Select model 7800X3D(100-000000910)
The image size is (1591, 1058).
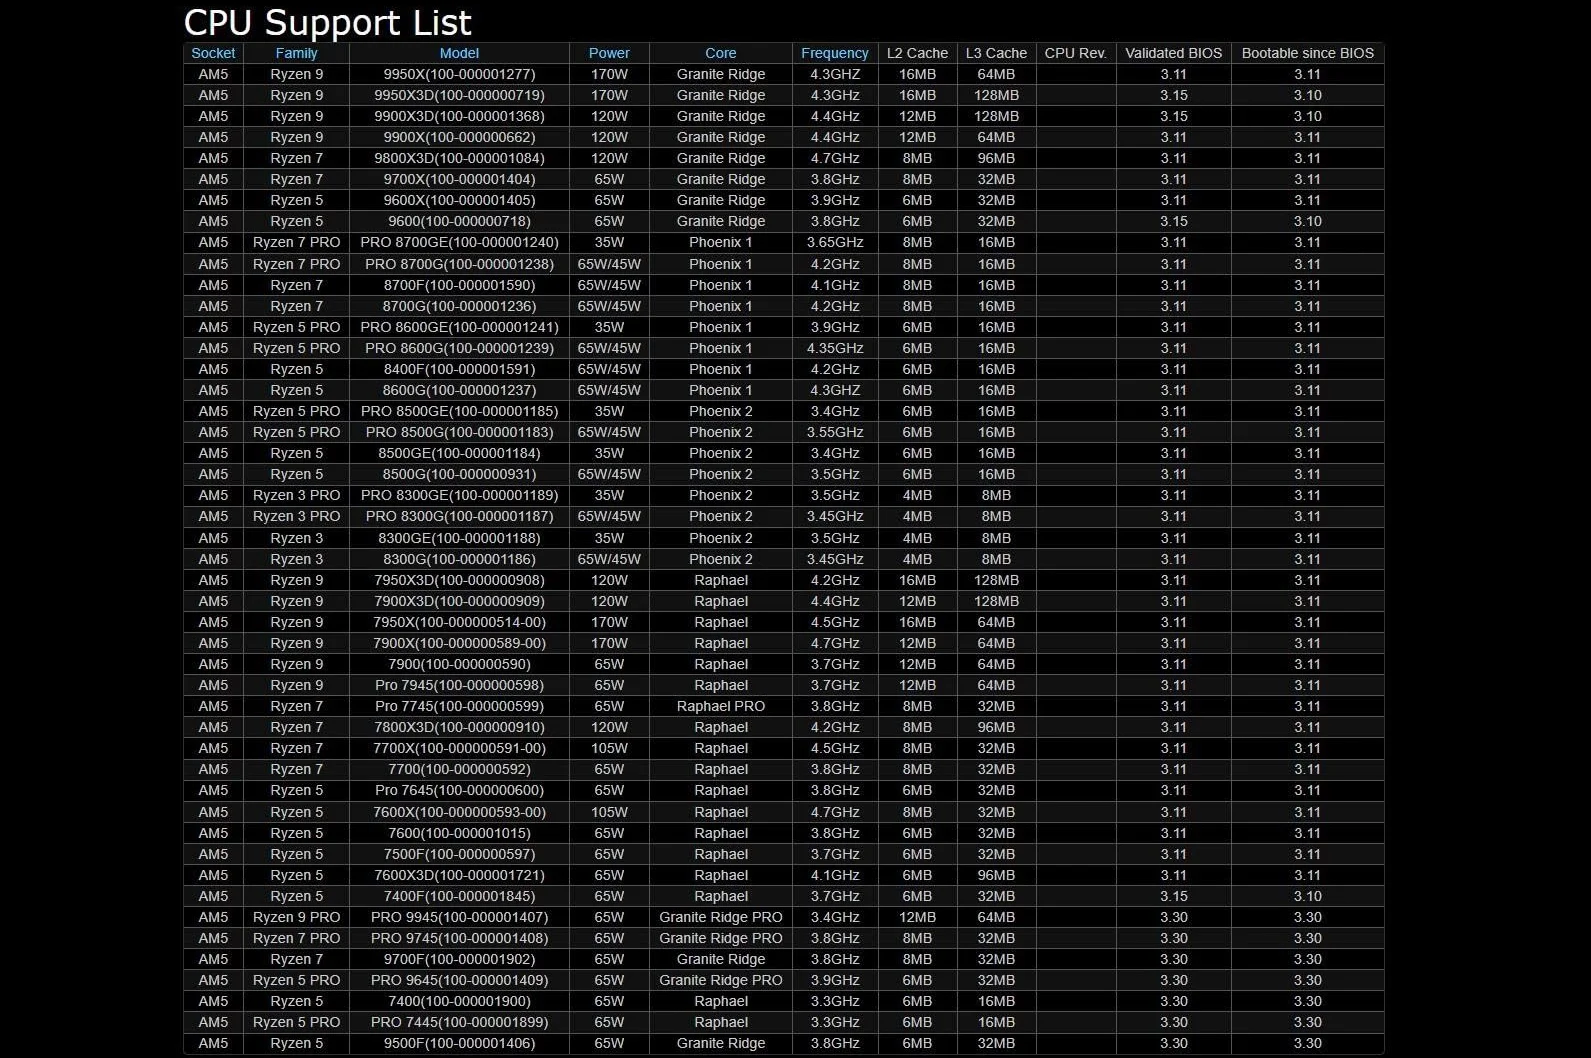459,727
